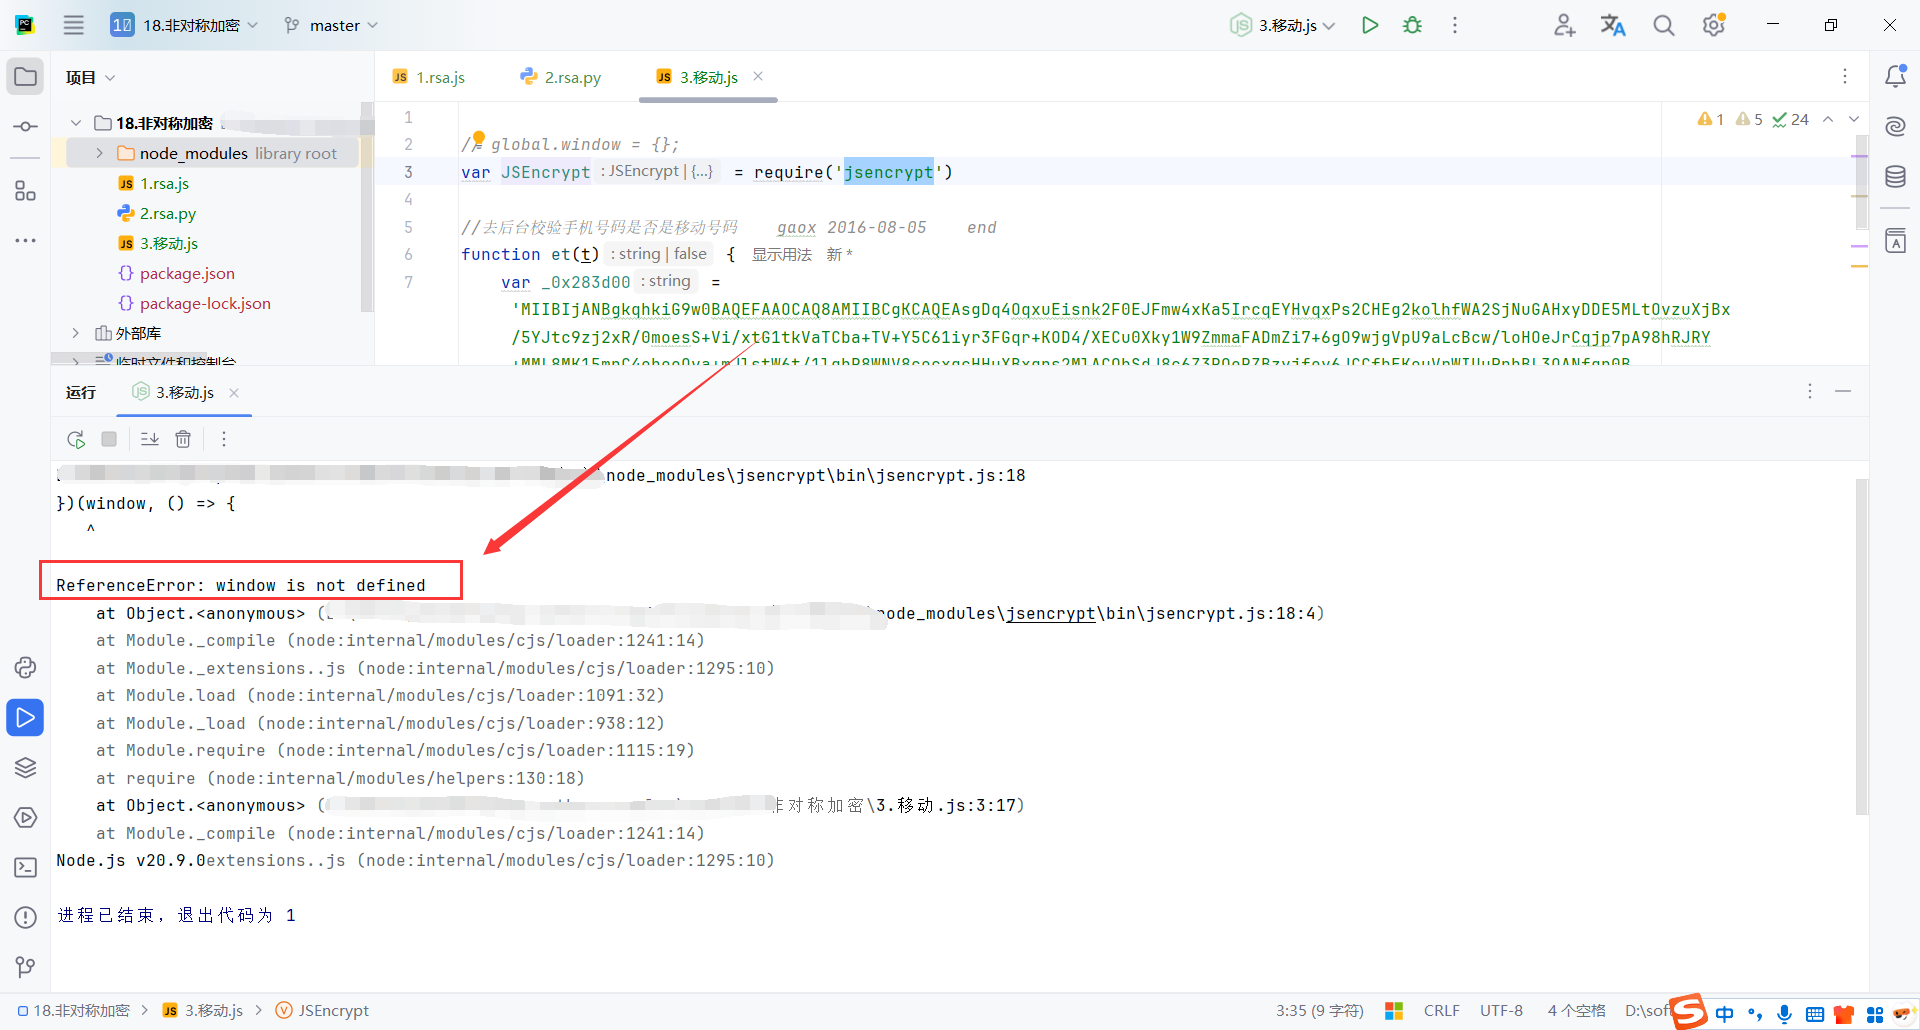The image size is (1920, 1030).
Task: Stop the running process
Action: coord(109,439)
